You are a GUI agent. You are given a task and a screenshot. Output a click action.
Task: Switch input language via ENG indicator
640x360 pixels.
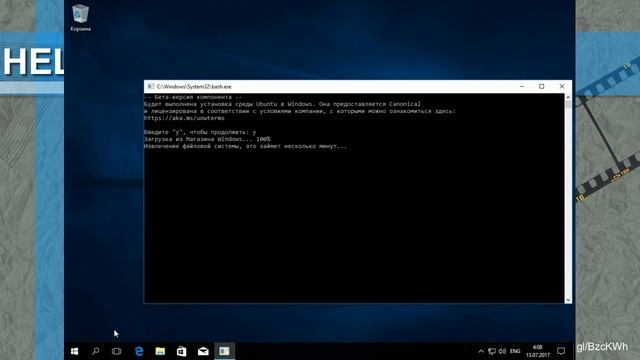515,351
